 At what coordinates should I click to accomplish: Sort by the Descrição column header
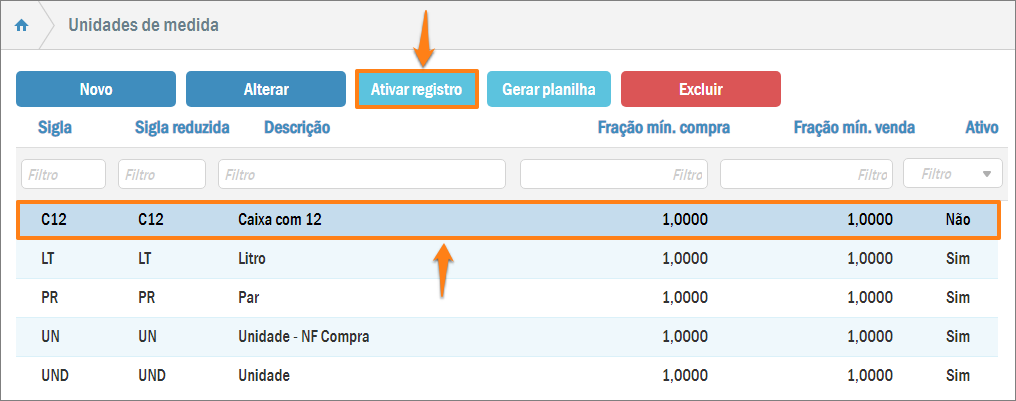tap(297, 127)
